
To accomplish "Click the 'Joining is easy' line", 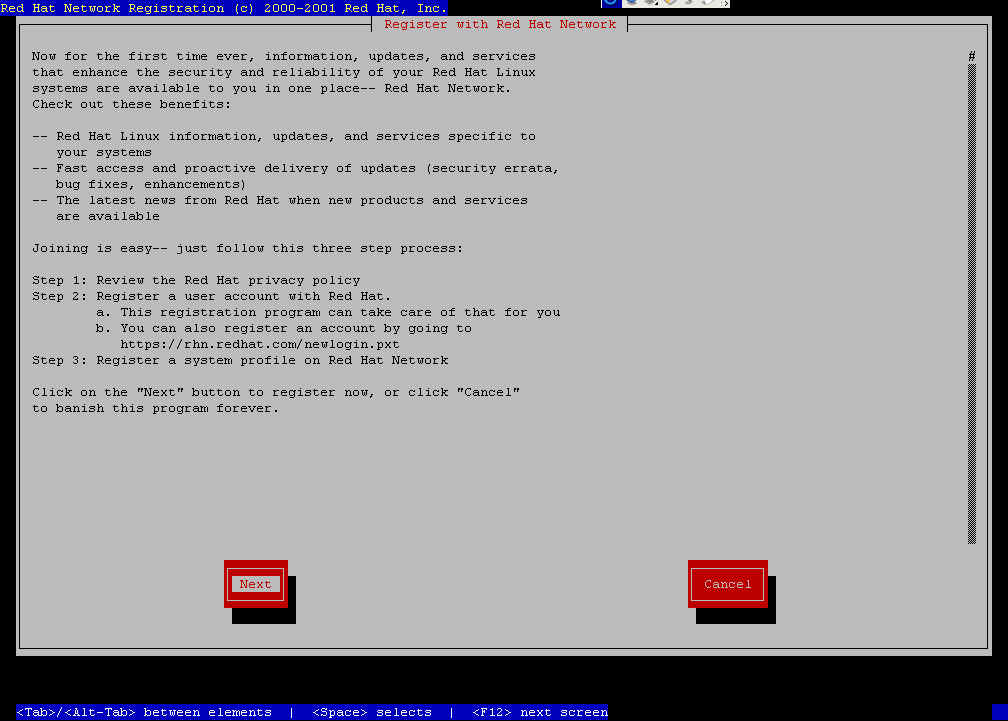I will pyautogui.click(x=248, y=248).
